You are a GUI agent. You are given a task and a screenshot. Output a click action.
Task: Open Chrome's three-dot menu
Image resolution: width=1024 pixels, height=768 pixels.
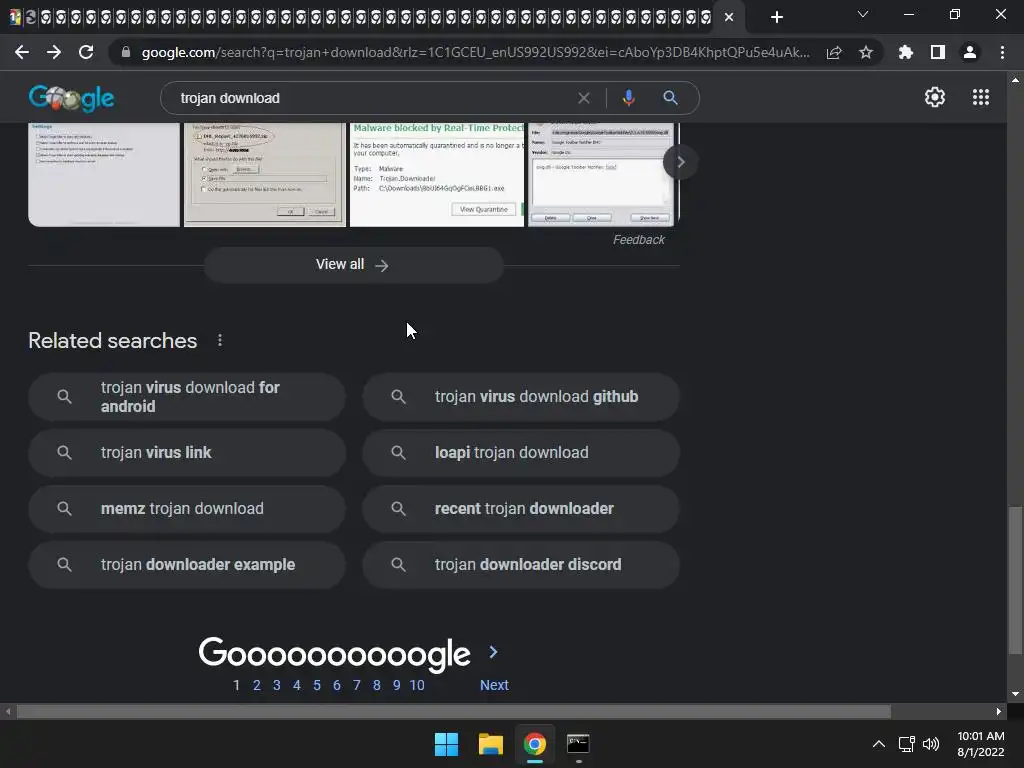click(x=1002, y=52)
